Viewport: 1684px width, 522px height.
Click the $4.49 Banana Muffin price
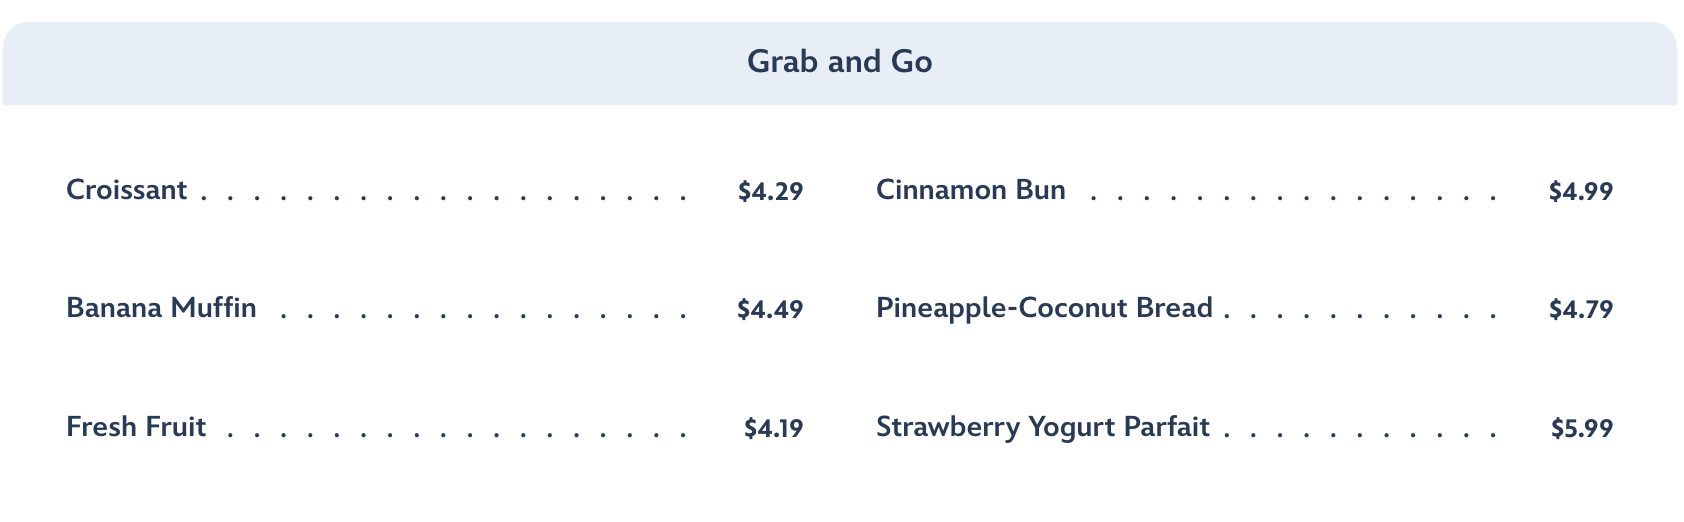pyautogui.click(x=770, y=309)
